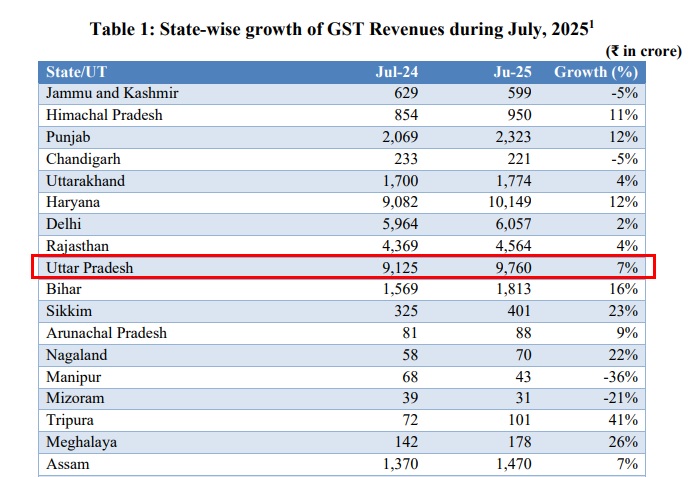Click the Sikkim row label
Image resolution: width=692 pixels, height=477 pixels.
point(68,312)
